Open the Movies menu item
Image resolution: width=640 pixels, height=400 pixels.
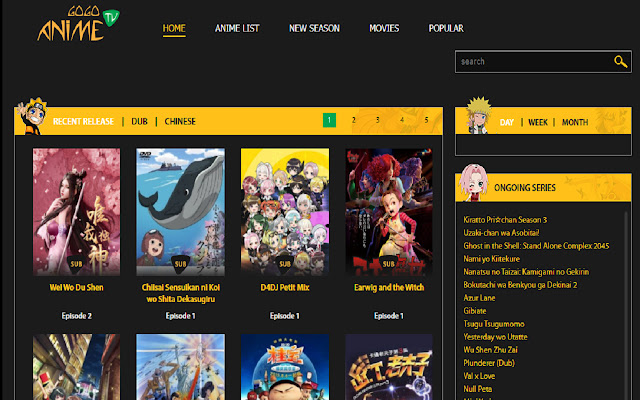tap(384, 28)
